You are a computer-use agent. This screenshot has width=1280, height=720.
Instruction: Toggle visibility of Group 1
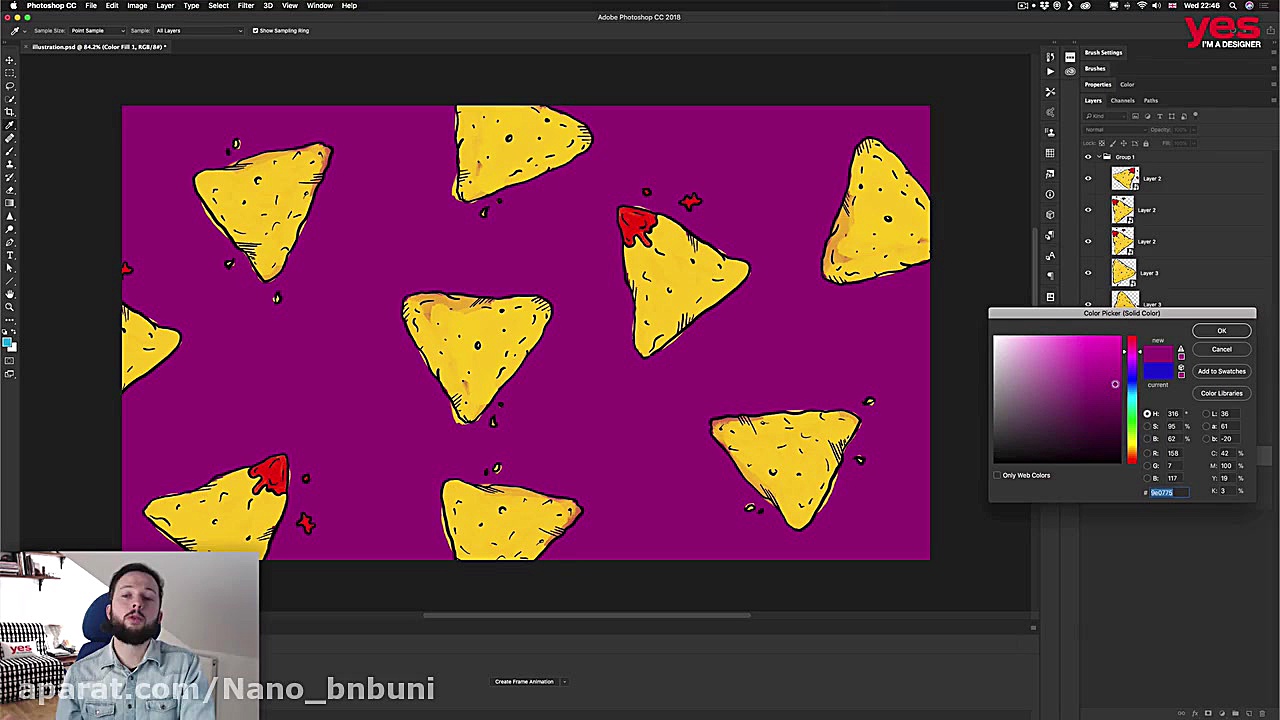[x=1088, y=157]
